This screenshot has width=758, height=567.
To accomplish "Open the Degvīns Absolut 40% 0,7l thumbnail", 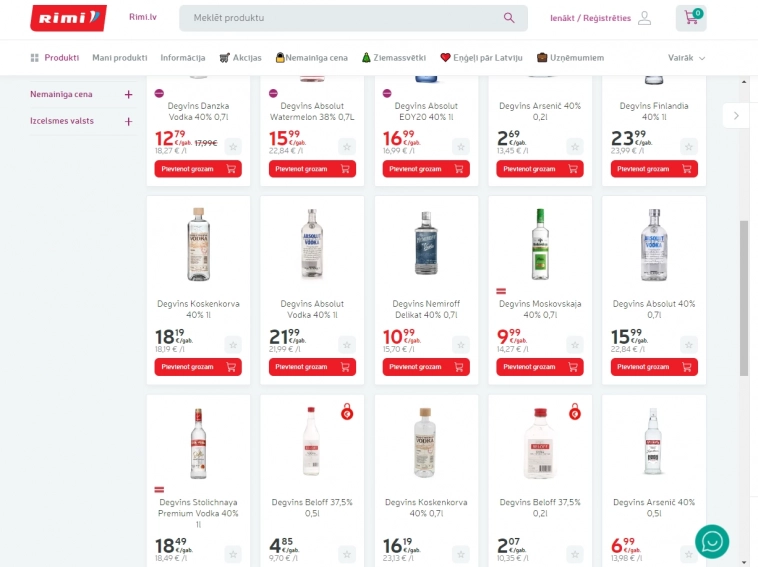I will click(654, 245).
